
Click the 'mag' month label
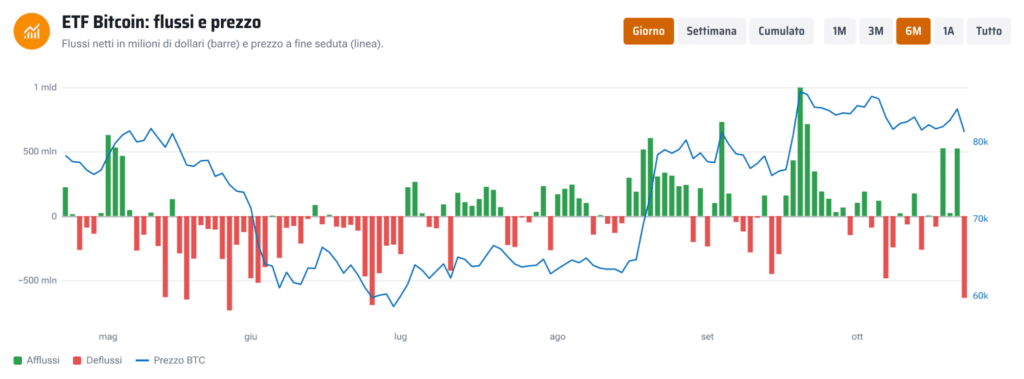click(x=108, y=337)
